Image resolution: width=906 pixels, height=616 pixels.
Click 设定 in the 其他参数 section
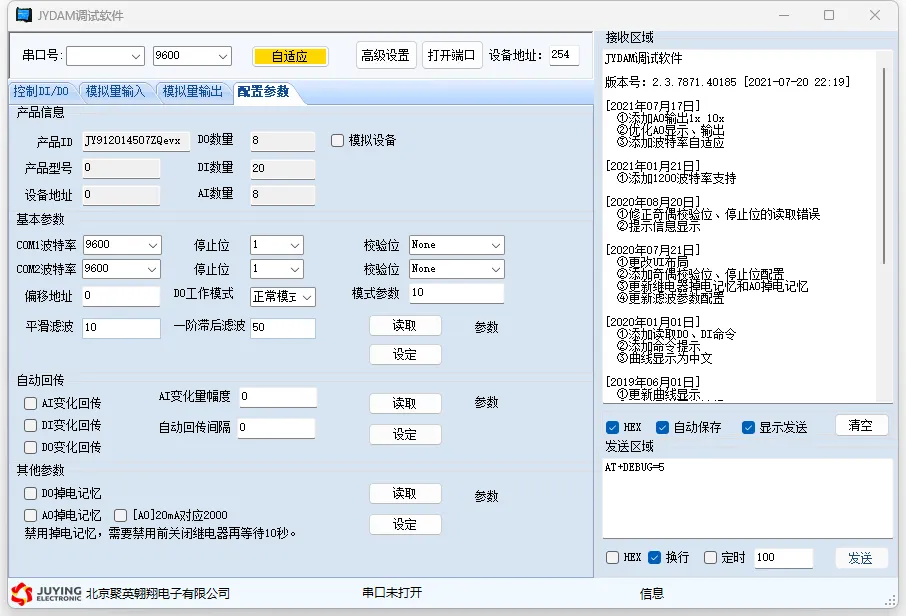405,525
